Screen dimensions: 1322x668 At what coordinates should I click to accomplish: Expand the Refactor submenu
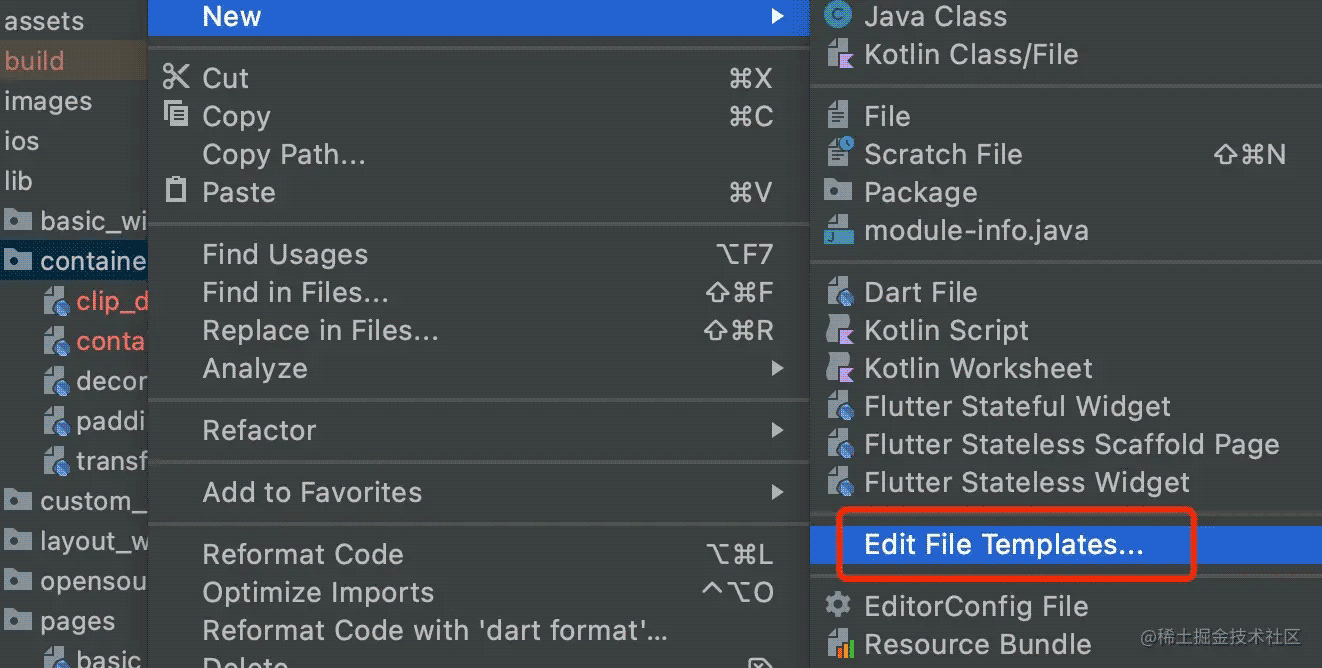(259, 430)
